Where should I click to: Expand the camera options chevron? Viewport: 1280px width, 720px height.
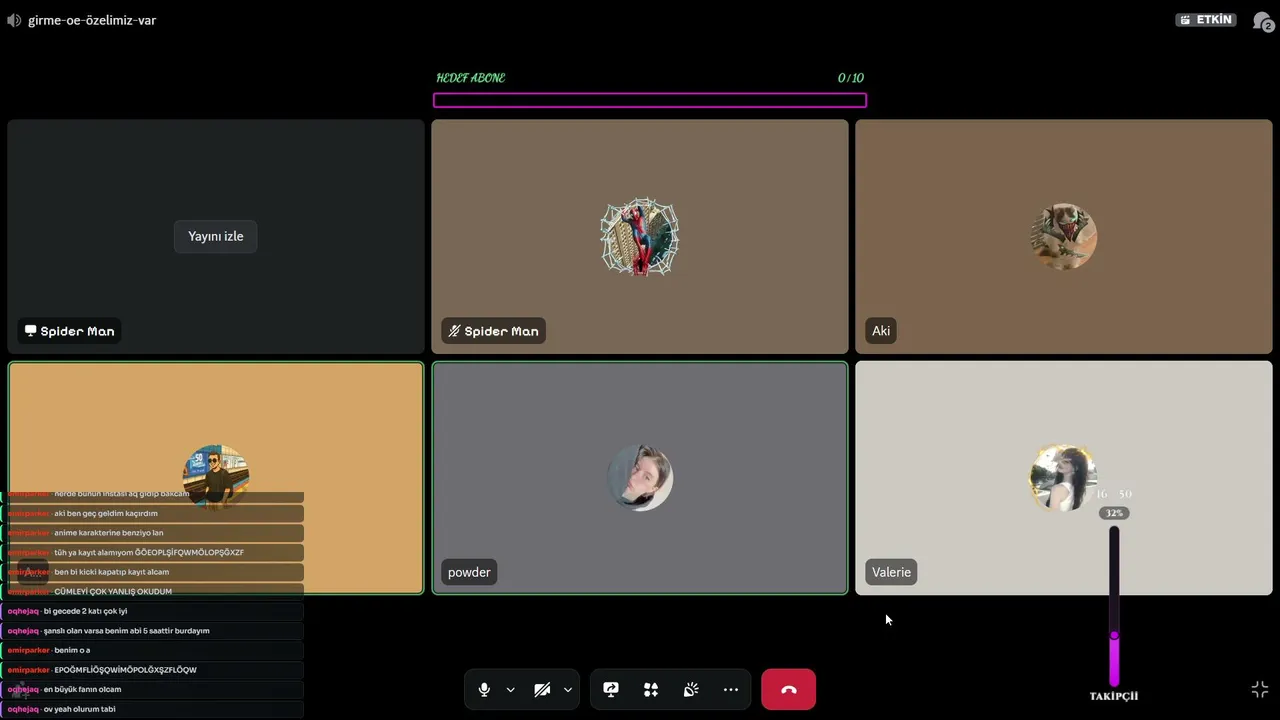tap(567, 690)
